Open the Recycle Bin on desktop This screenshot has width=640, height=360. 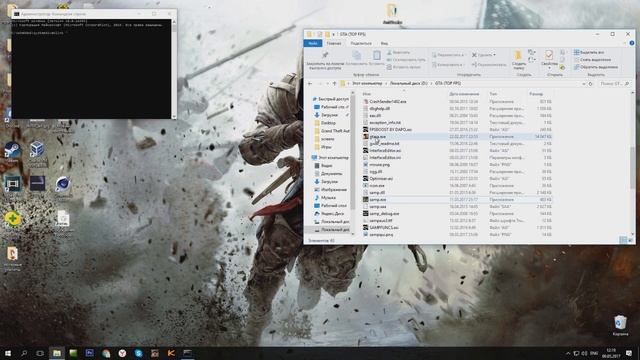click(x=620, y=325)
